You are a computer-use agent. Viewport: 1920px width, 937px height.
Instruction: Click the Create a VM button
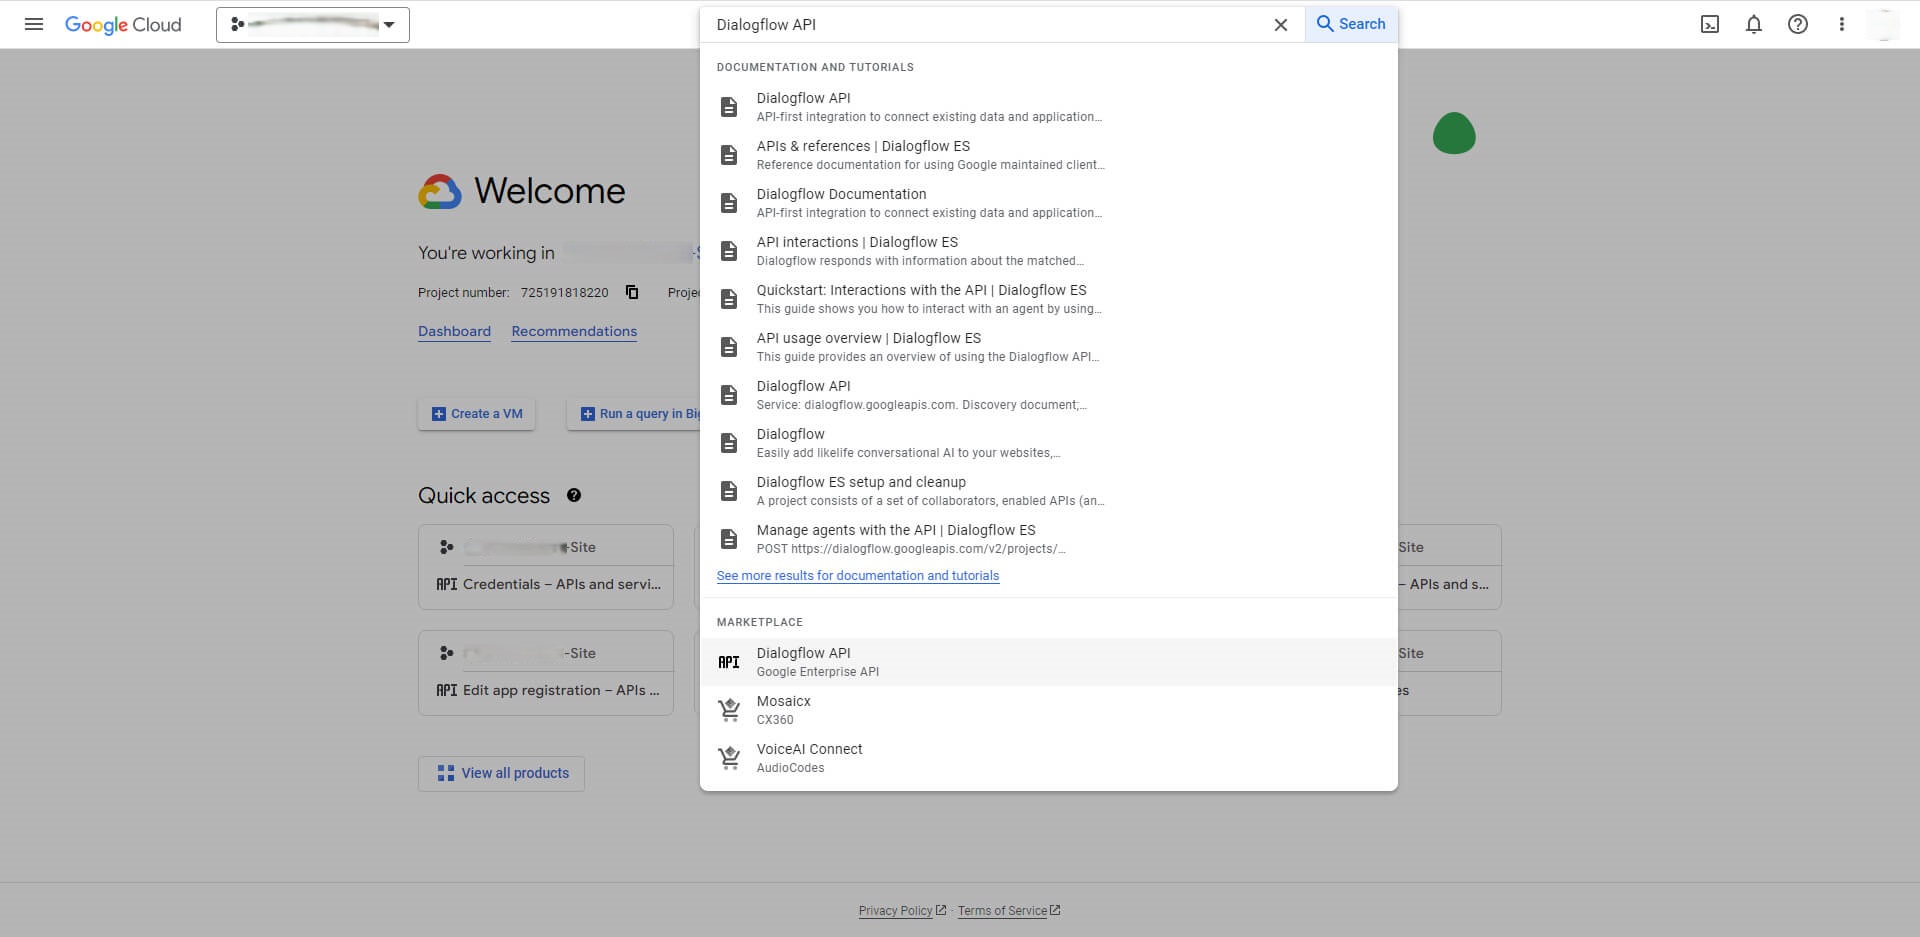477,414
